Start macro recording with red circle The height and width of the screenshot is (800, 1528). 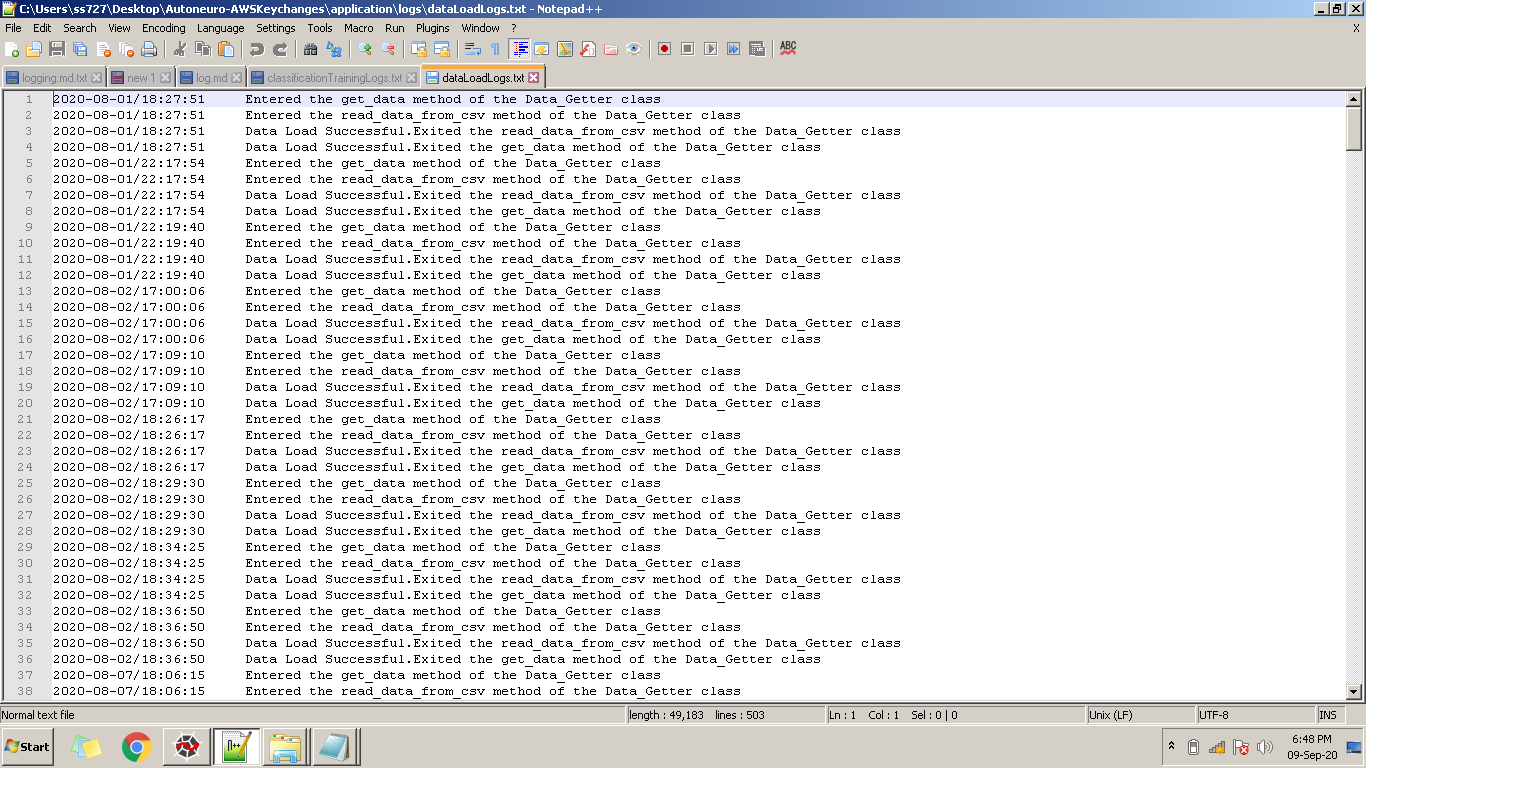click(664, 48)
